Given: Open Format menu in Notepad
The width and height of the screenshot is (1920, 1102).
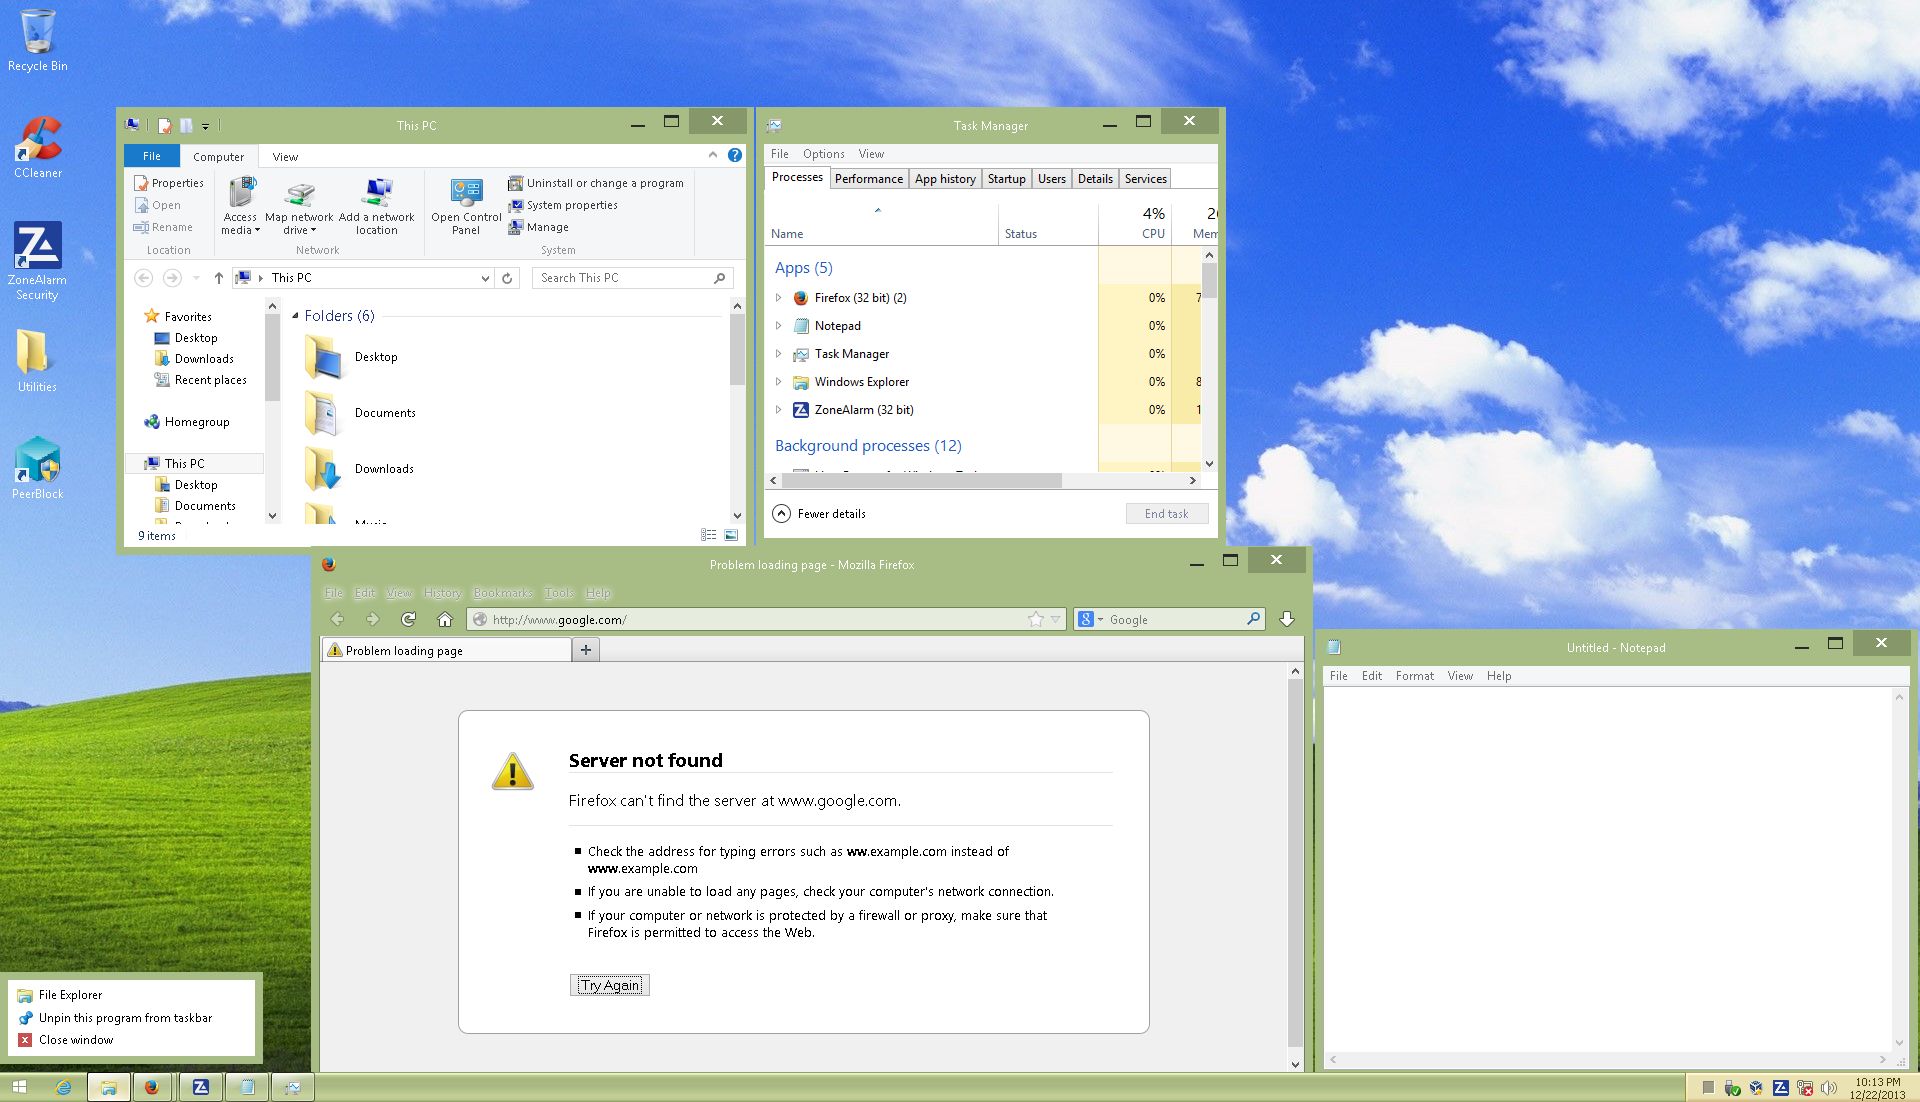Looking at the screenshot, I should pyautogui.click(x=1415, y=676).
